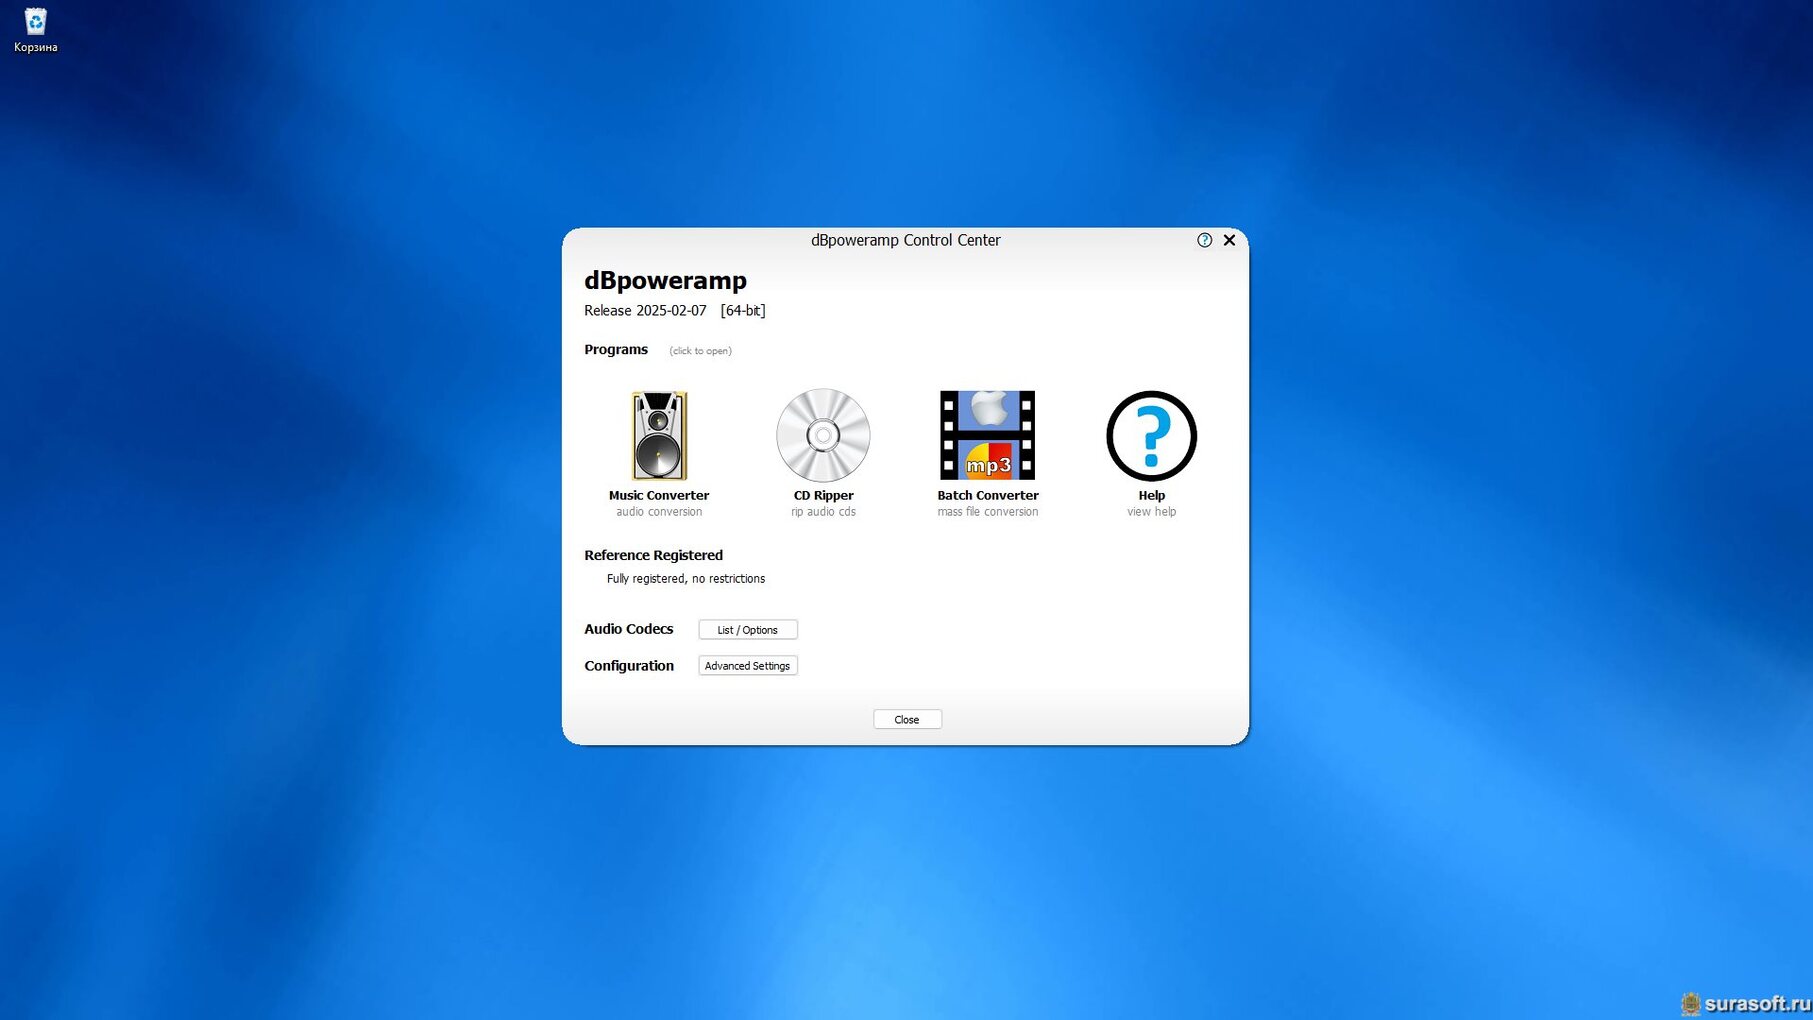Click "Fully registered, no restrictions" text

(686, 579)
